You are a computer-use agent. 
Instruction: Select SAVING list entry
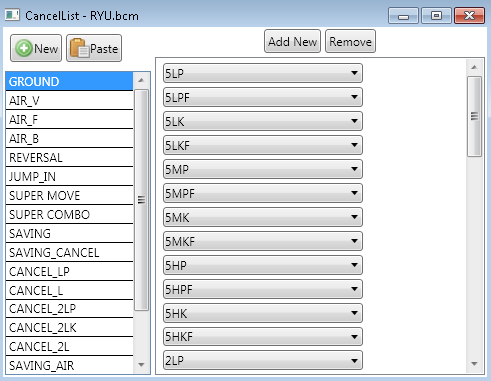tap(69, 233)
